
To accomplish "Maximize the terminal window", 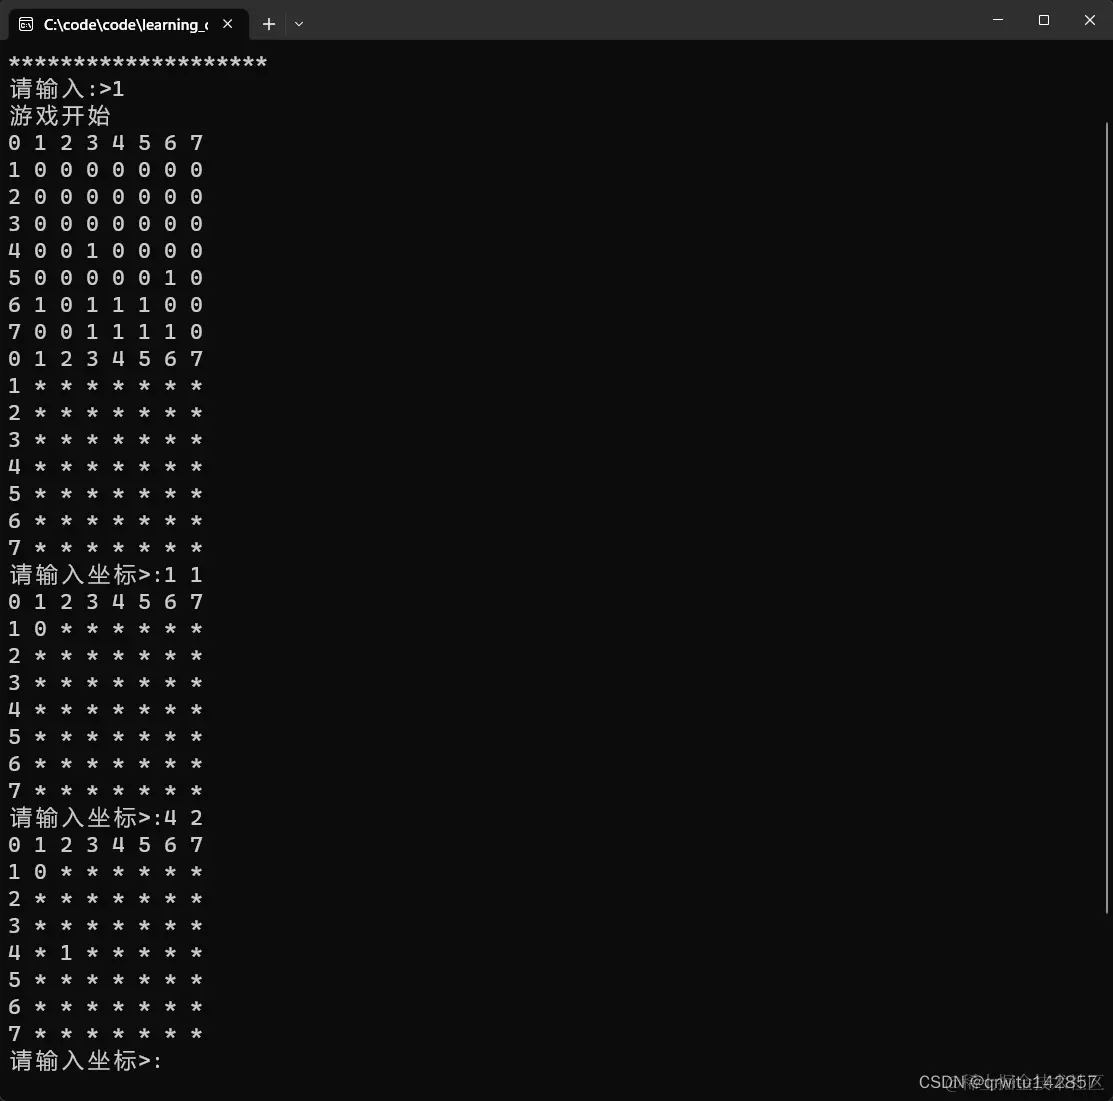I will tap(1043, 20).
